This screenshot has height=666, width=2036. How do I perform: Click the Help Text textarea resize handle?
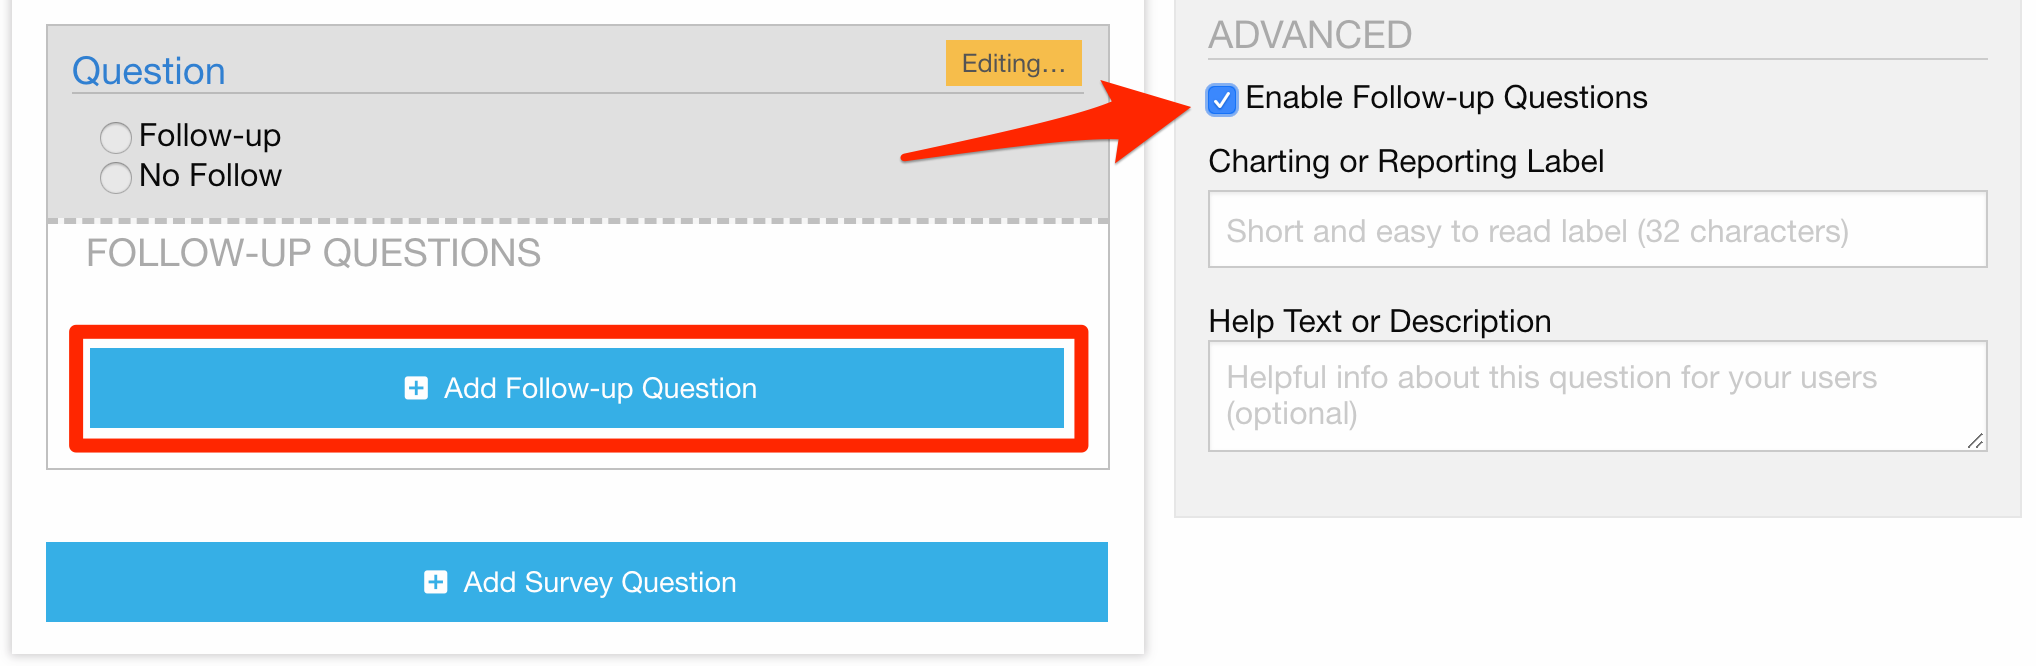pos(1975,440)
